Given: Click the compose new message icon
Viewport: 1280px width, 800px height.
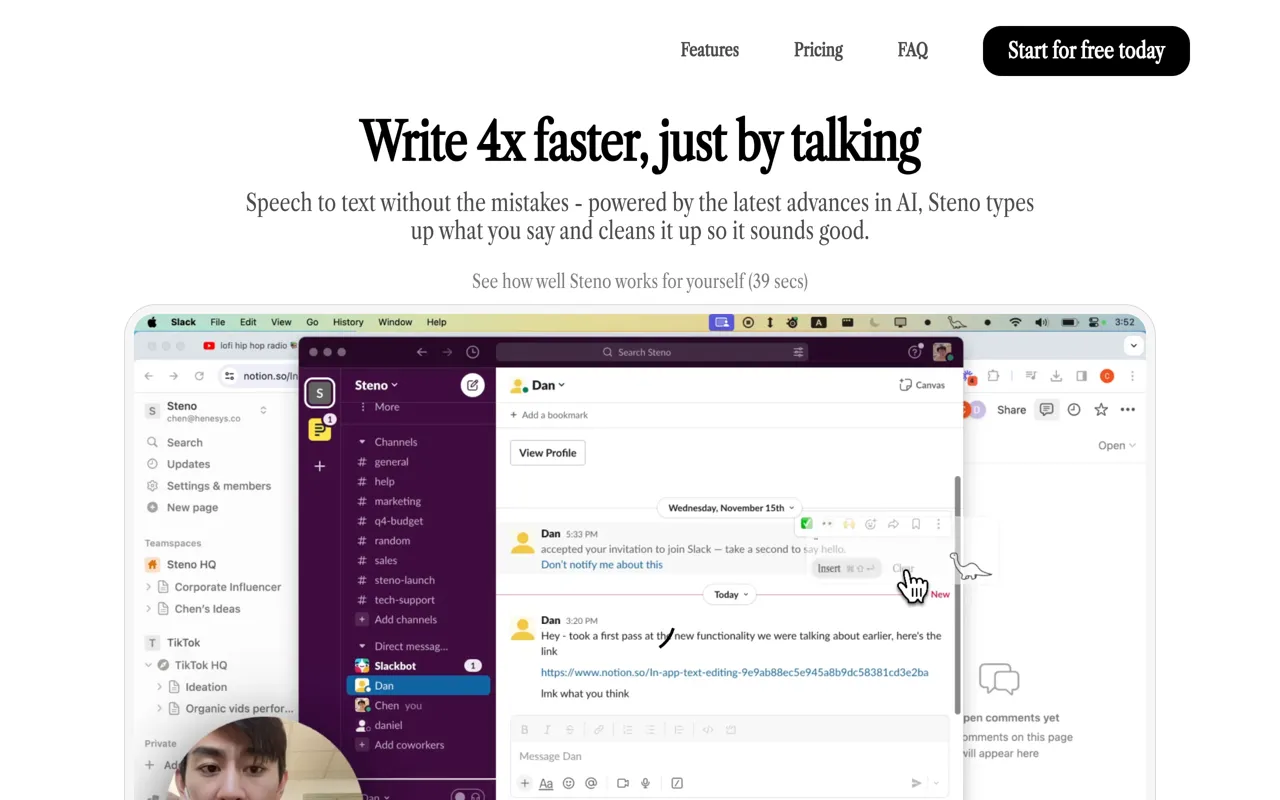Looking at the screenshot, I should click(x=472, y=385).
